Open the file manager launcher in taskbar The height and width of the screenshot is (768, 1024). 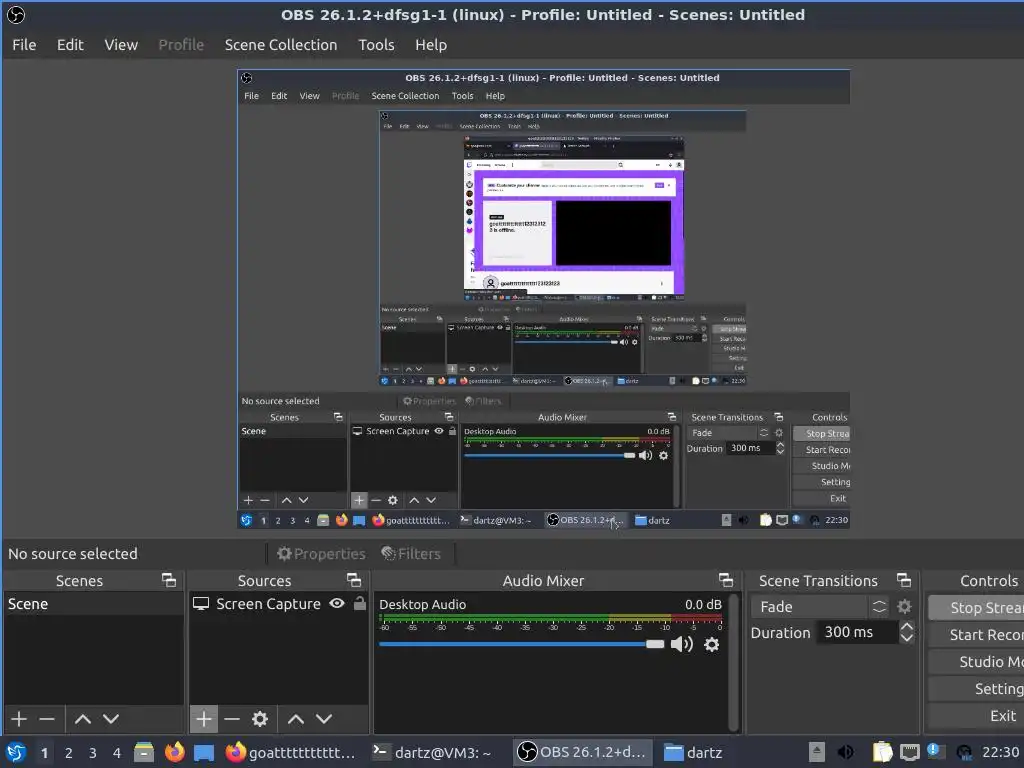(144, 752)
